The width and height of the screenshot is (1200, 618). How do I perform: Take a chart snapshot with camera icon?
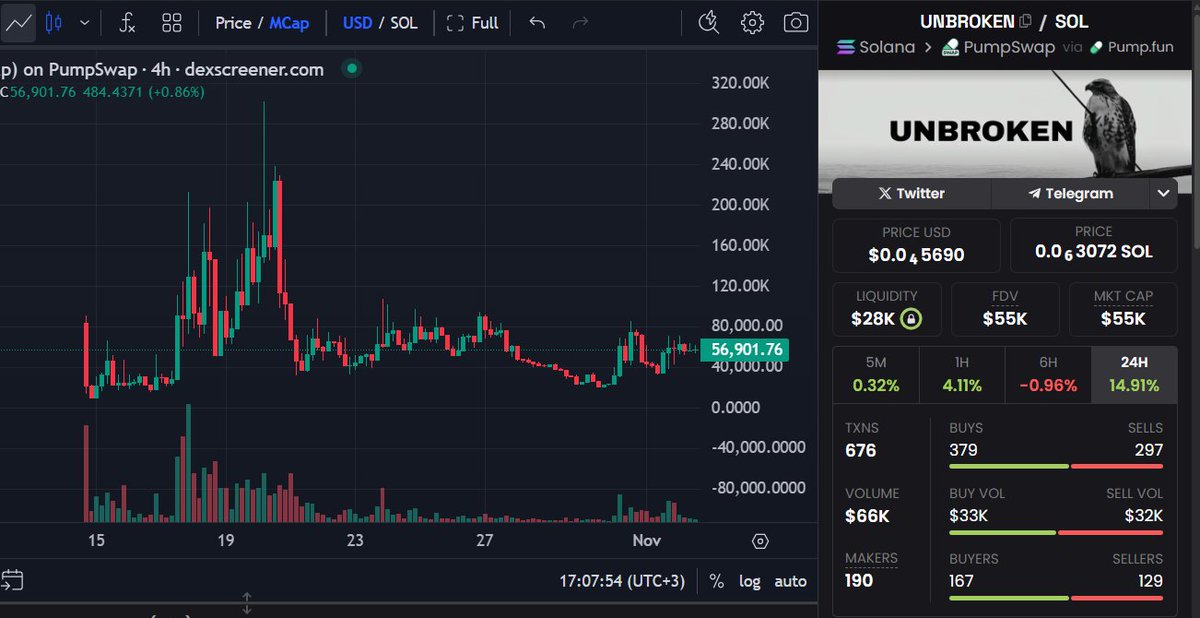click(795, 22)
